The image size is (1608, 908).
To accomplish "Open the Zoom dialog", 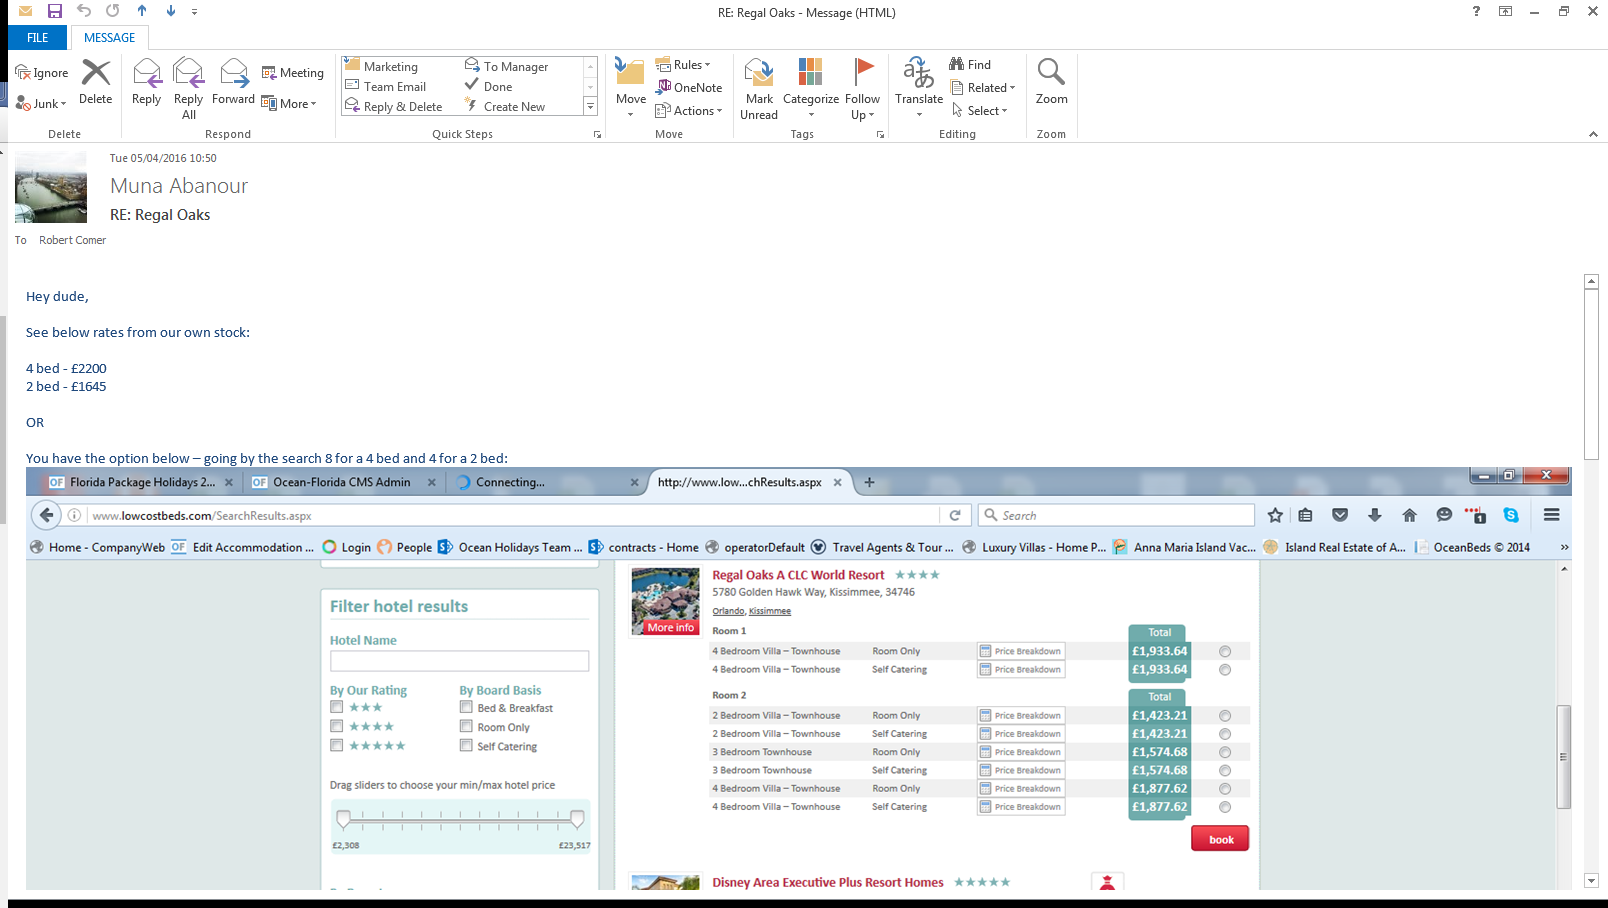I will [x=1051, y=82].
